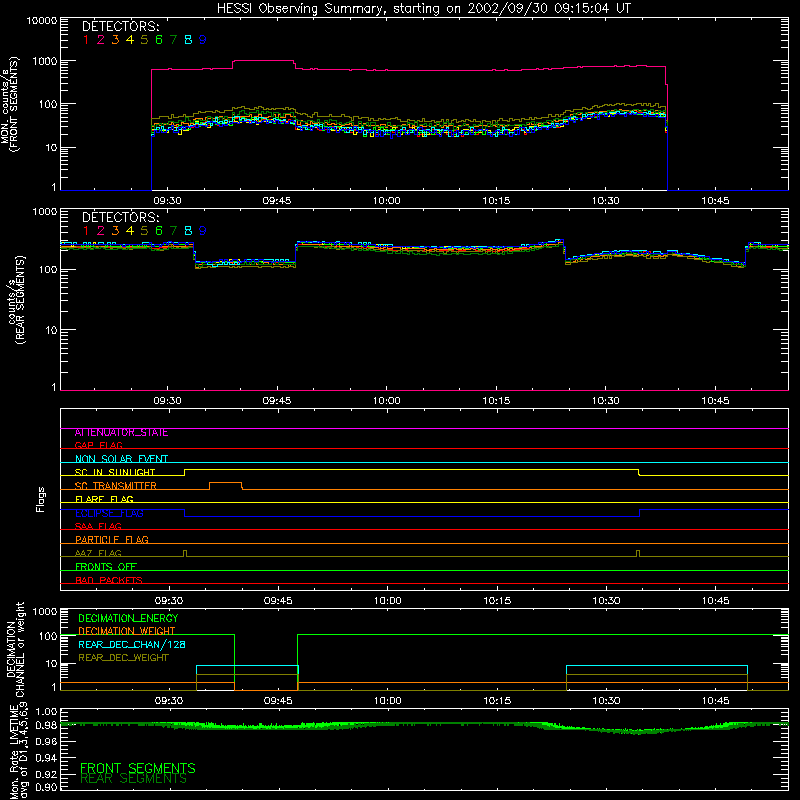Click the FRONTS_OFF flag label
Screen dimensions: 800x800
point(106,566)
